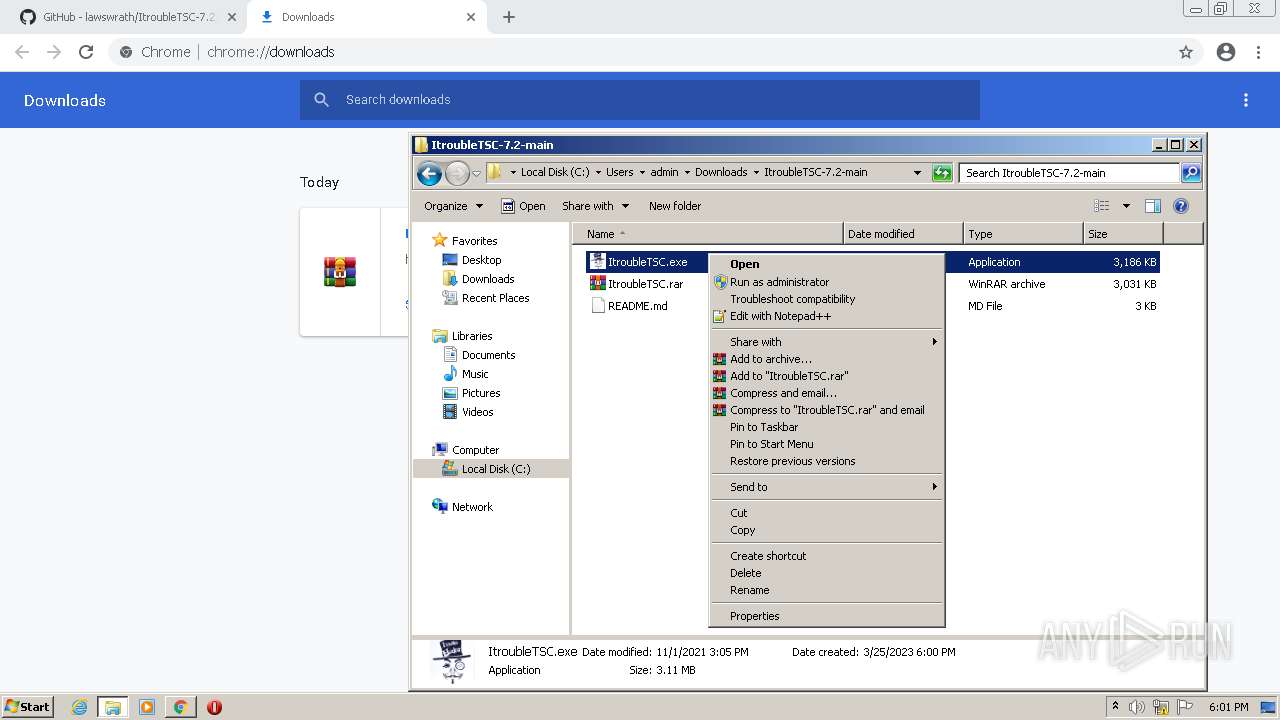
Task: Open Explorer help question mark icon
Action: tap(1181, 206)
